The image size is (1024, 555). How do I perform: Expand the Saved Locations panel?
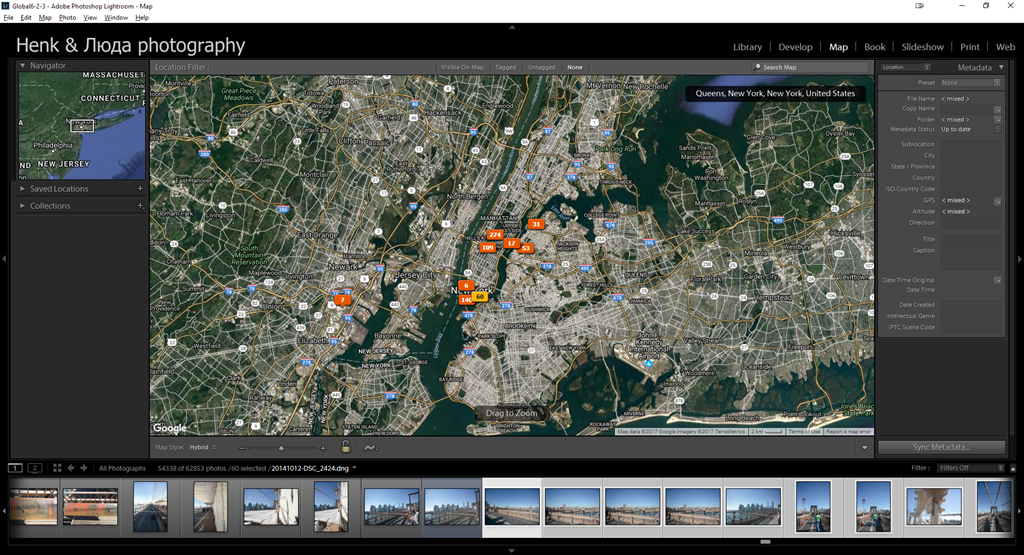coord(22,189)
